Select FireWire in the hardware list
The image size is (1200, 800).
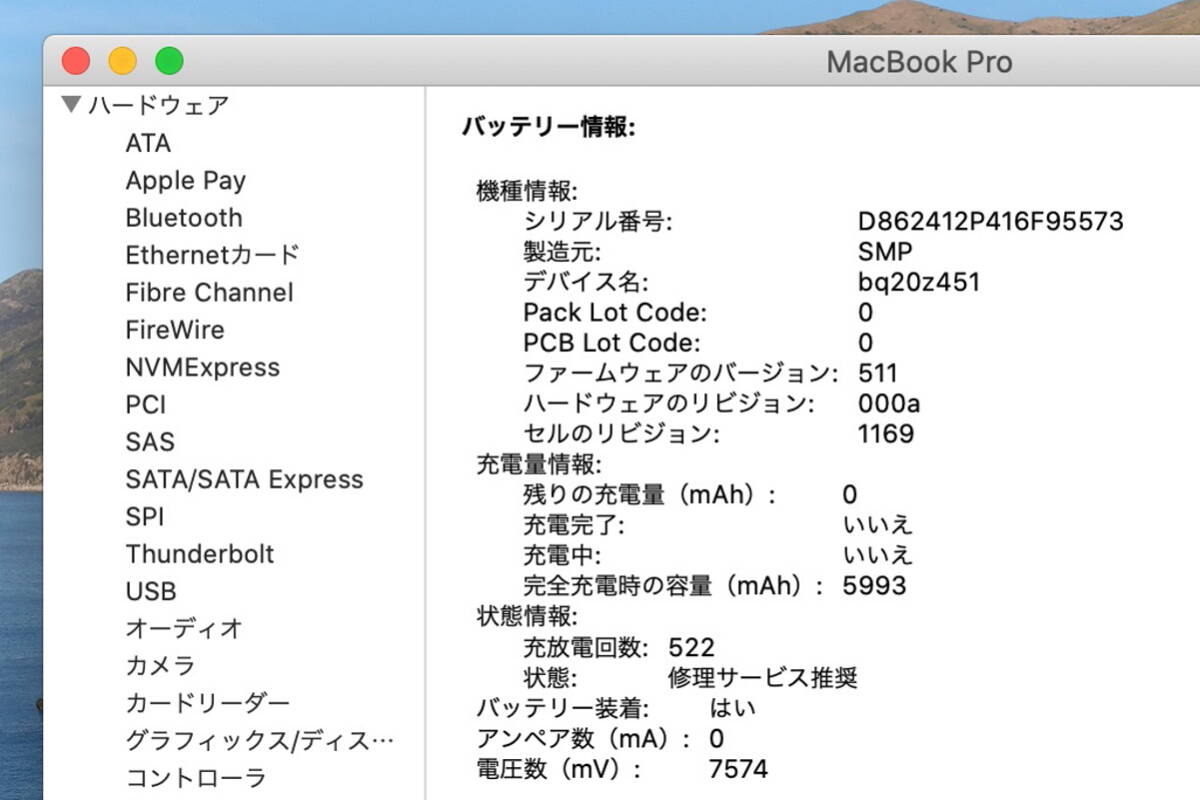tap(175, 330)
